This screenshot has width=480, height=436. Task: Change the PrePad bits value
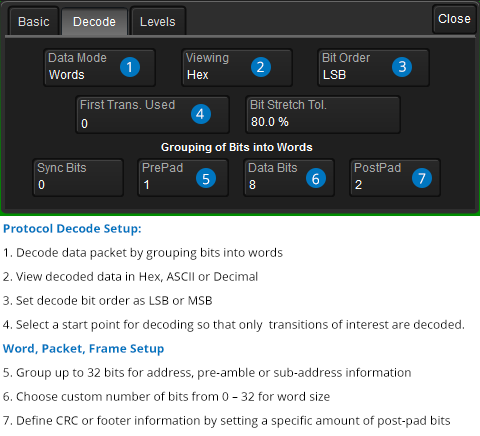[183, 178]
